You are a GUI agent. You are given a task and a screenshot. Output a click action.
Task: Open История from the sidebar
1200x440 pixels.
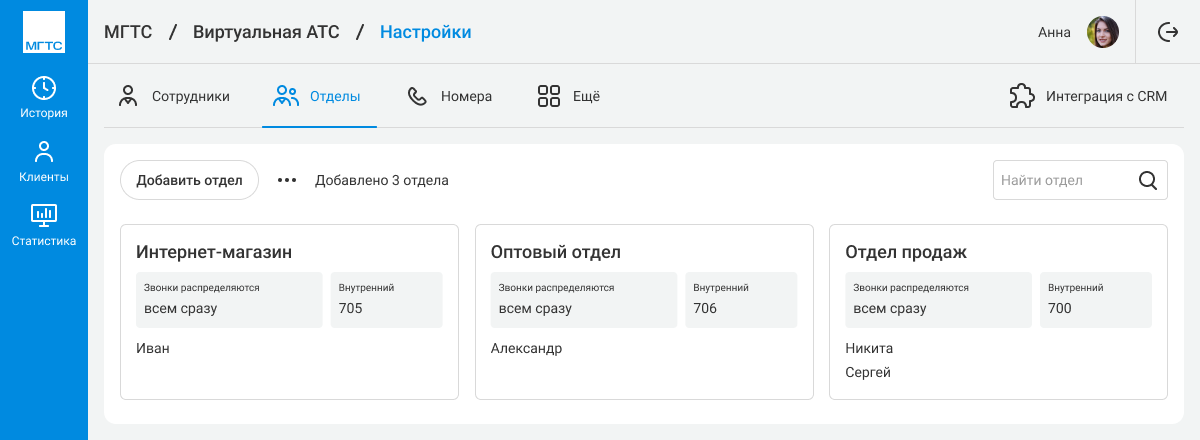tap(44, 97)
